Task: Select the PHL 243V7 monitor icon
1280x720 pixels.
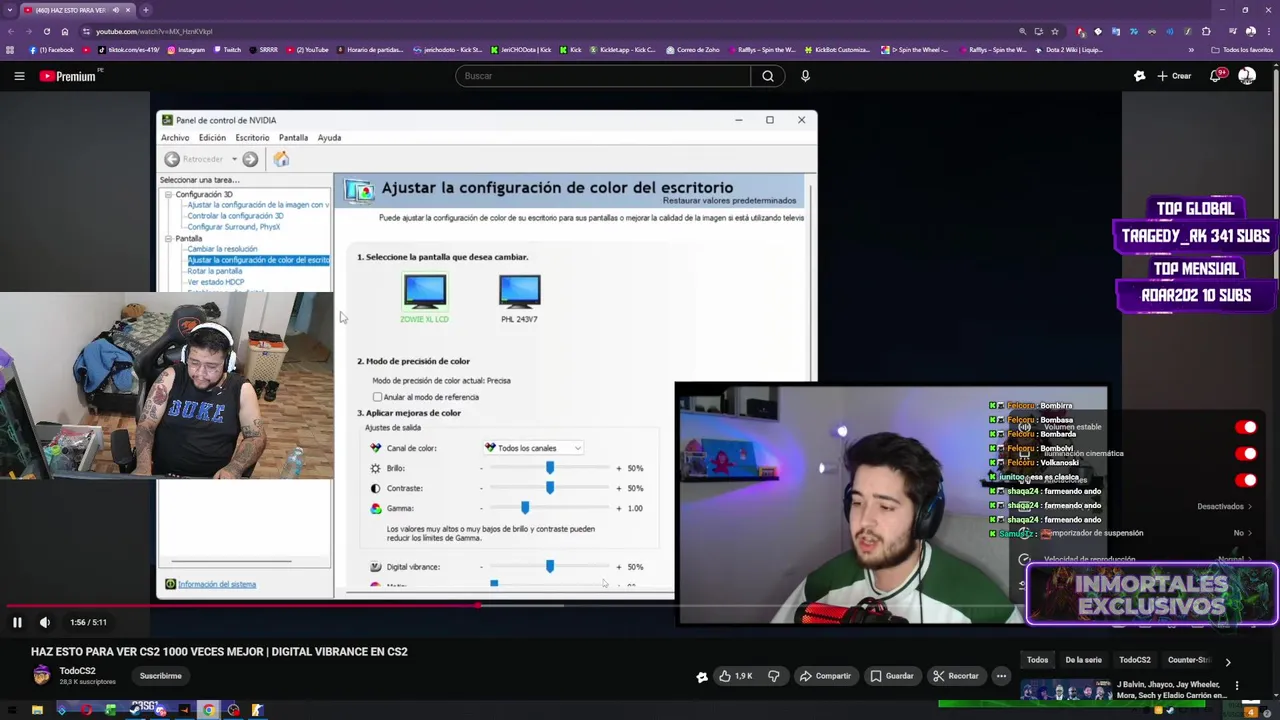Action: point(519,292)
